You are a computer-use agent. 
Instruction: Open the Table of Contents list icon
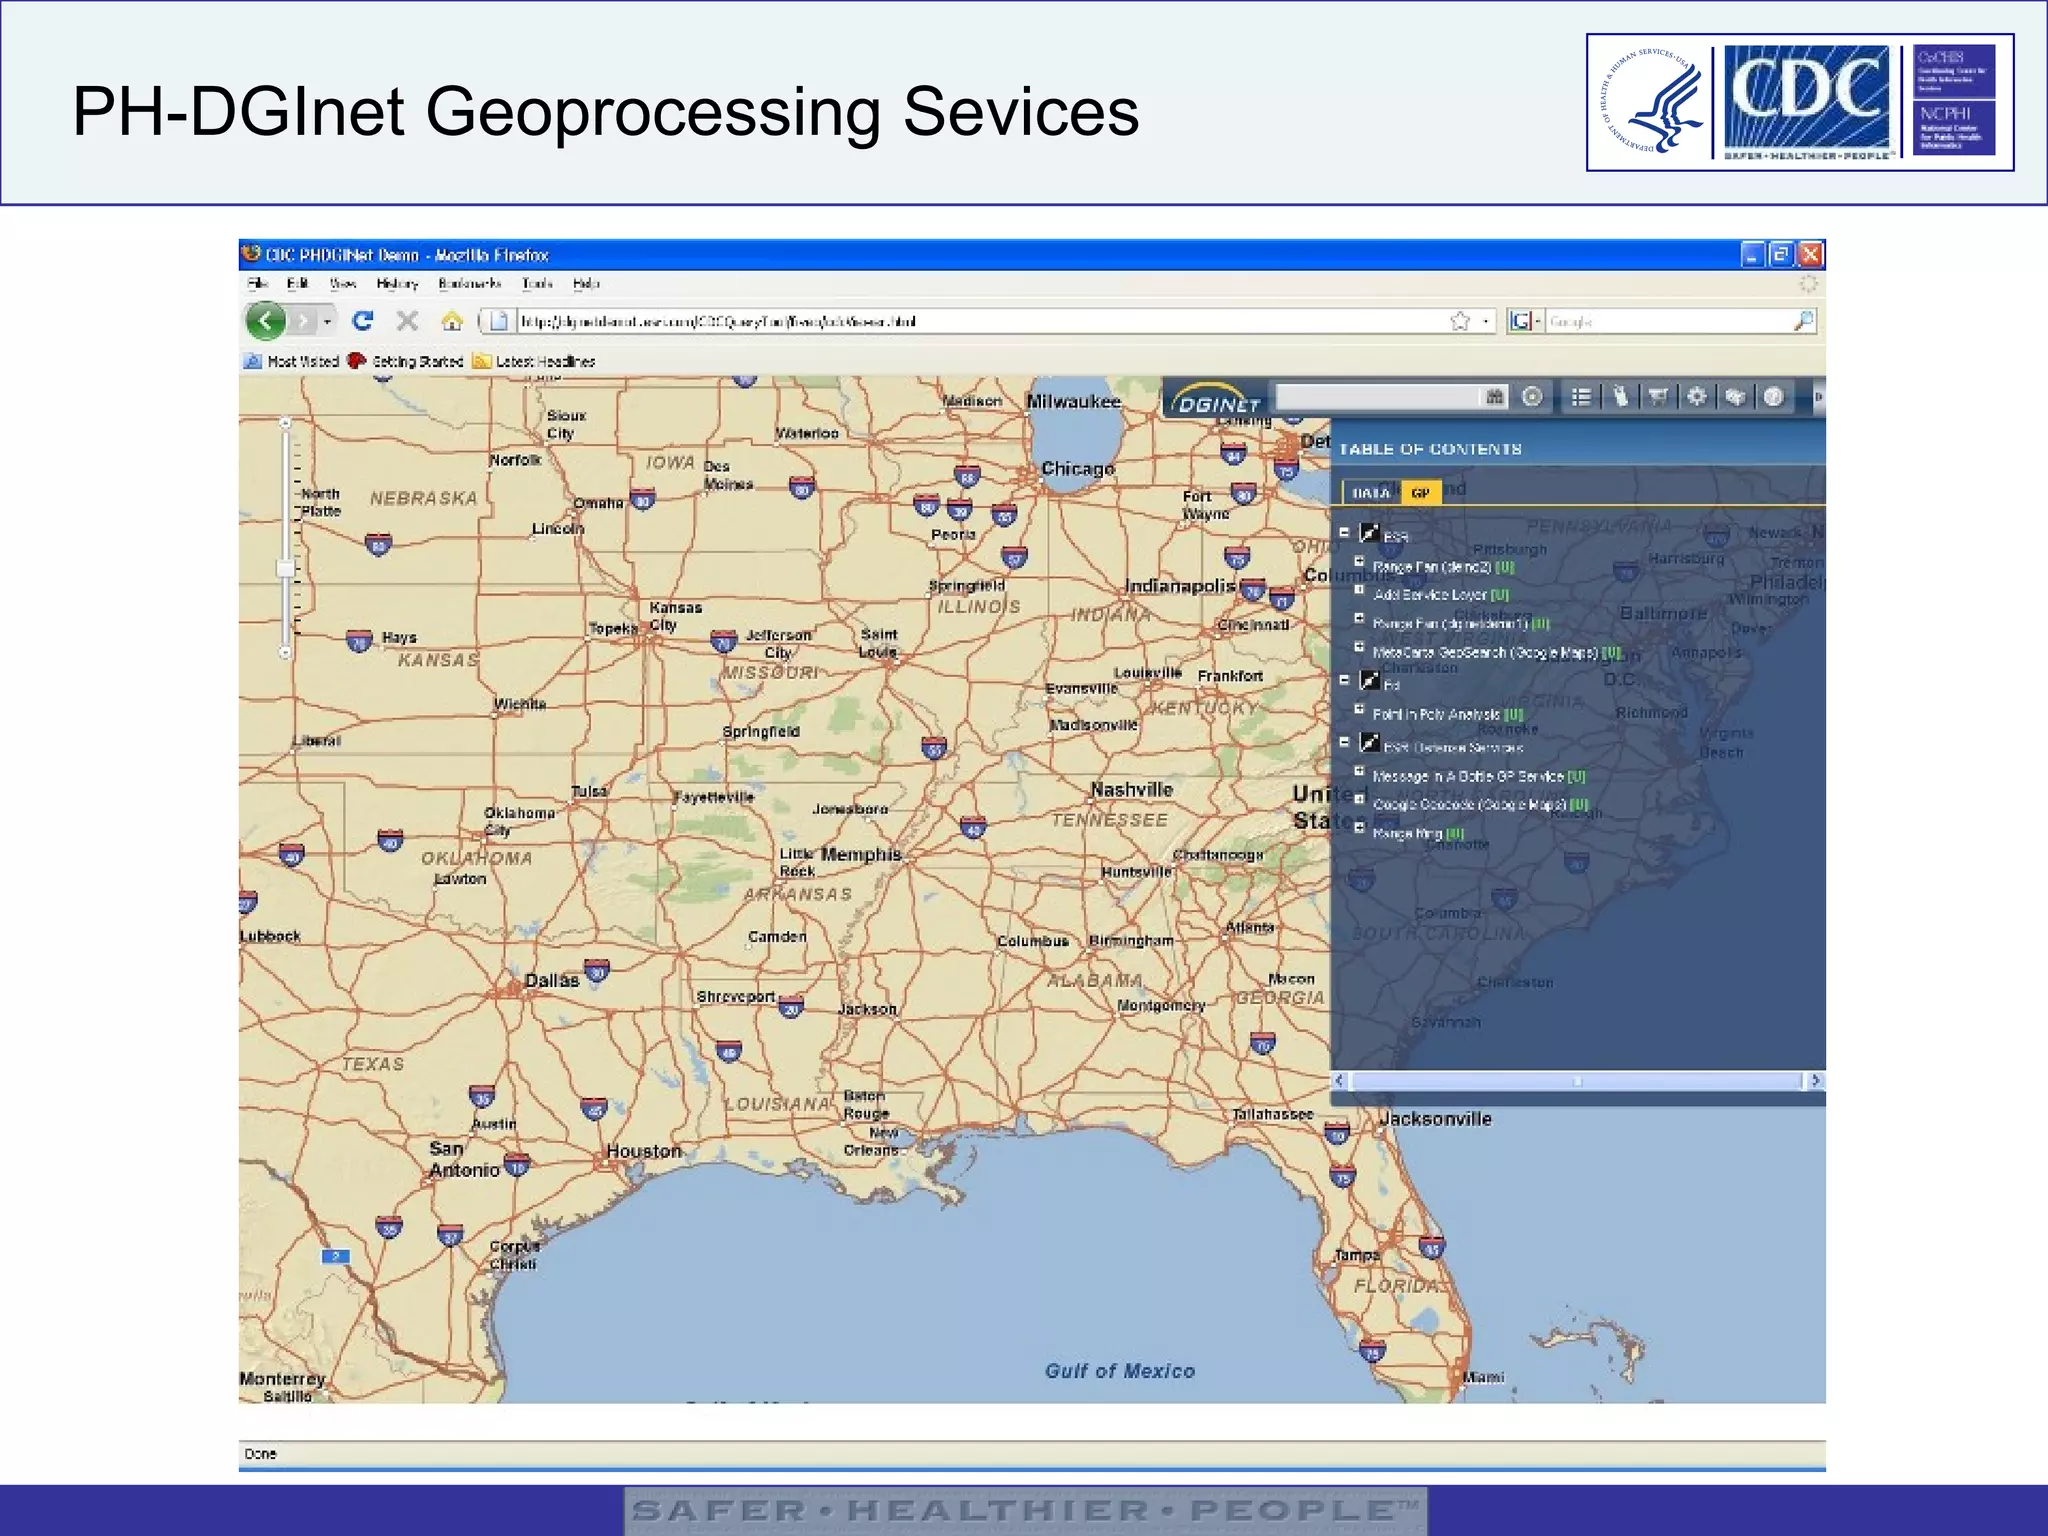[x=1581, y=397]
